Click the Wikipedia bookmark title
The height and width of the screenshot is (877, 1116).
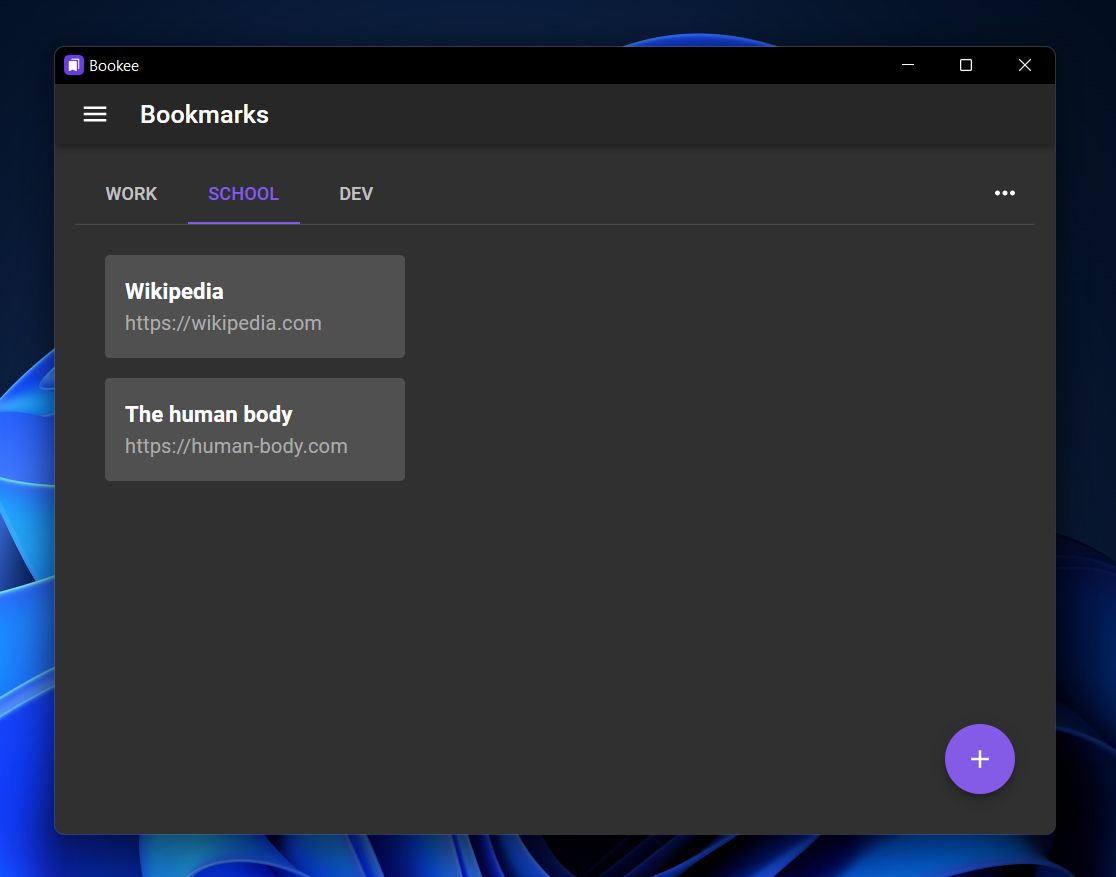point(174,291)
